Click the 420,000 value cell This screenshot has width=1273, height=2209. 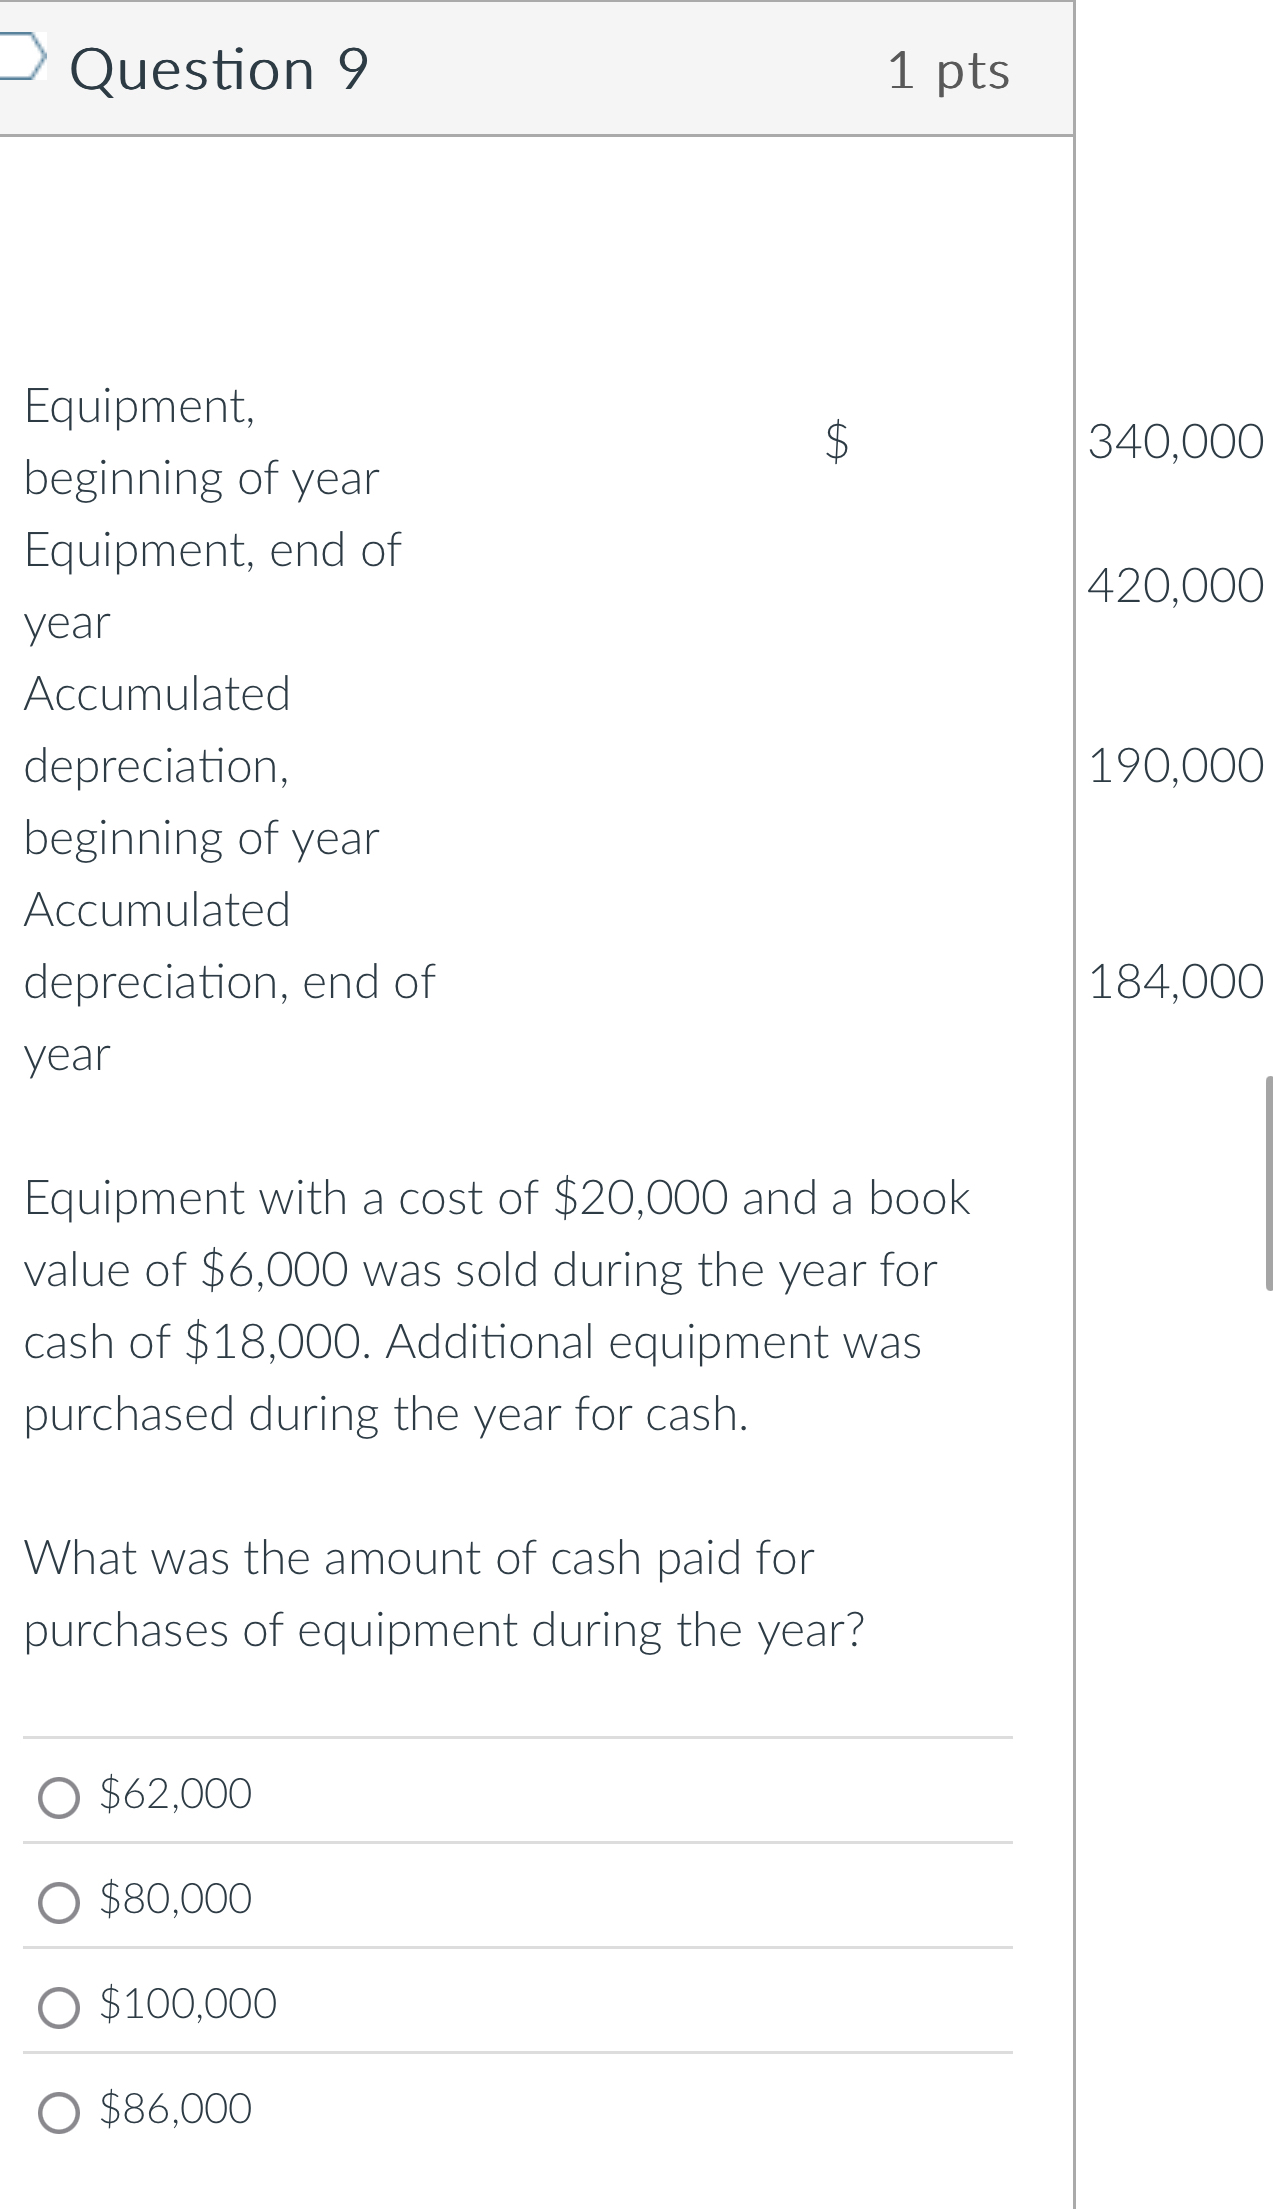(1176, 586)
